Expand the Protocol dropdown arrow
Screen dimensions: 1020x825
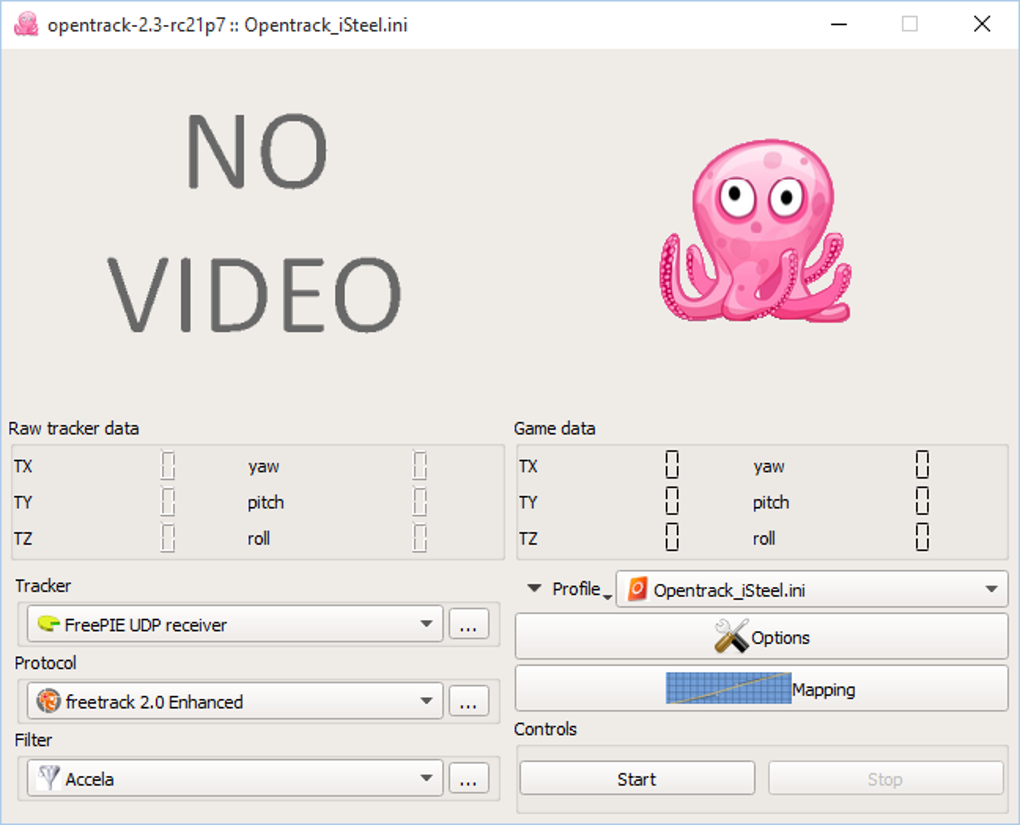point(426,701)
